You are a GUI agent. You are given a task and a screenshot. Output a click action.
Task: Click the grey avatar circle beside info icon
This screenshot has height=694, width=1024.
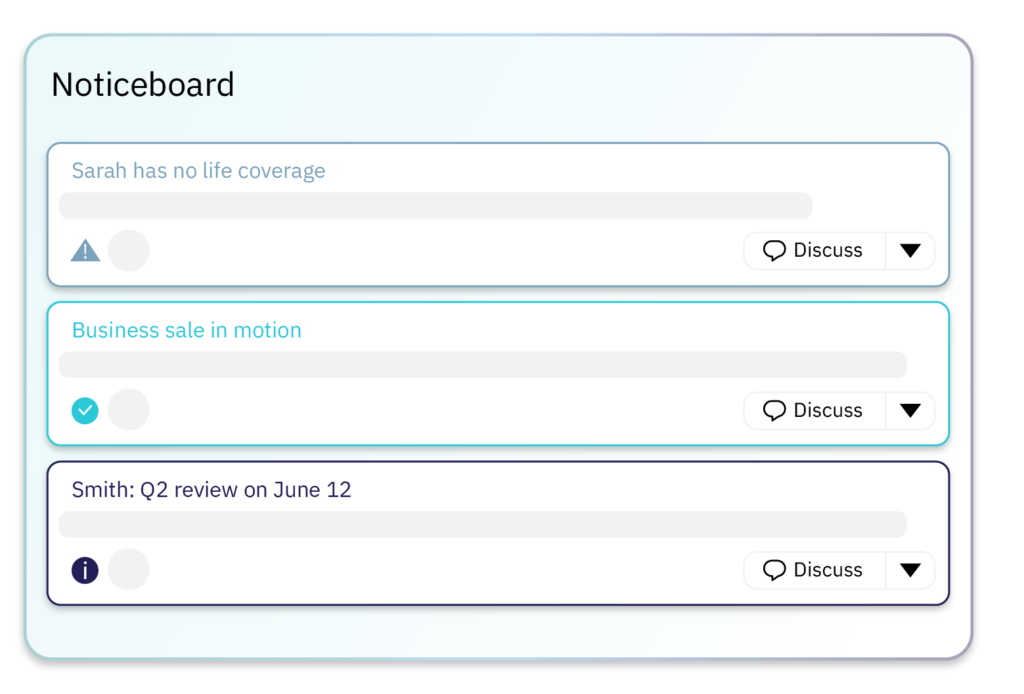point(129,569)
